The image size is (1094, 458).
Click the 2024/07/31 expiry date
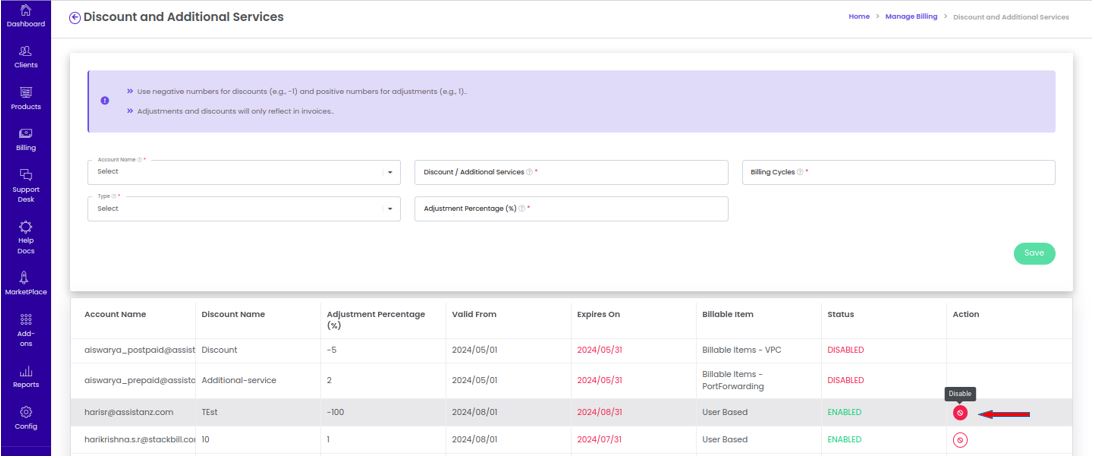599,440
